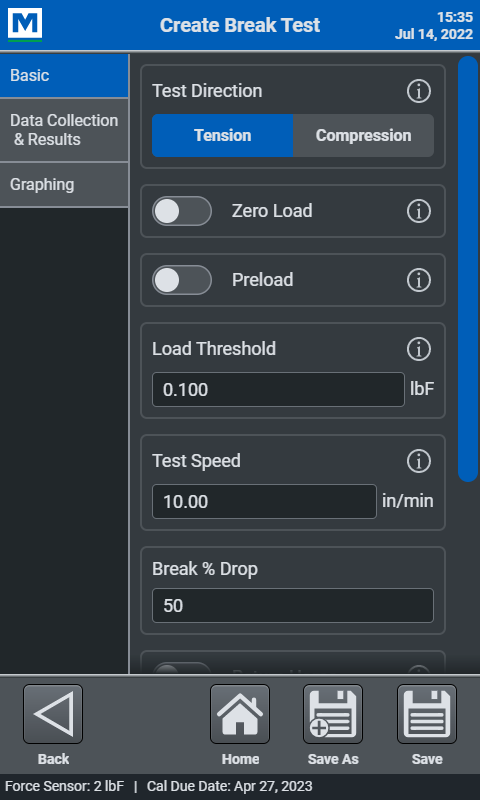Open Test Speed info icon

tap(419, 461)
